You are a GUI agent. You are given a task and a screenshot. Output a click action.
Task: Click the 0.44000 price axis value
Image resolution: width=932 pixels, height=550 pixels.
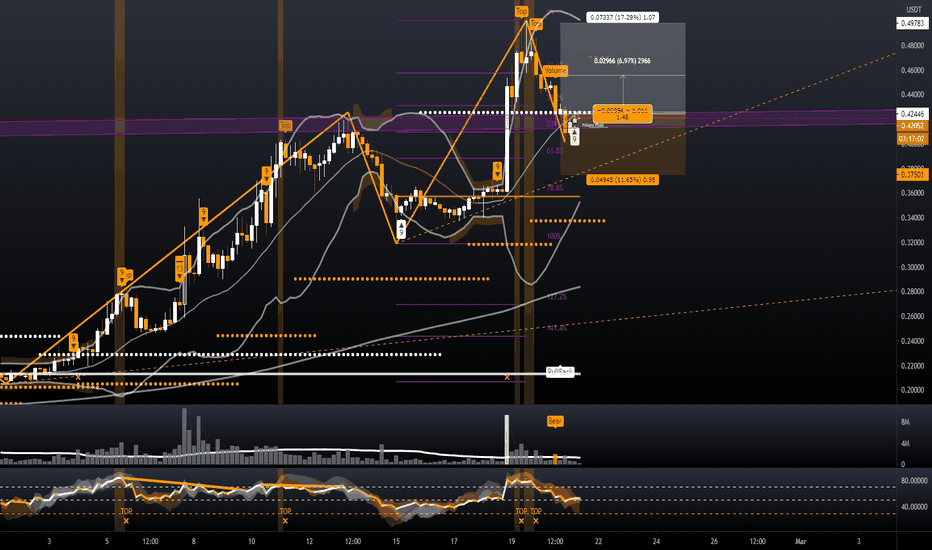(912, 95)
